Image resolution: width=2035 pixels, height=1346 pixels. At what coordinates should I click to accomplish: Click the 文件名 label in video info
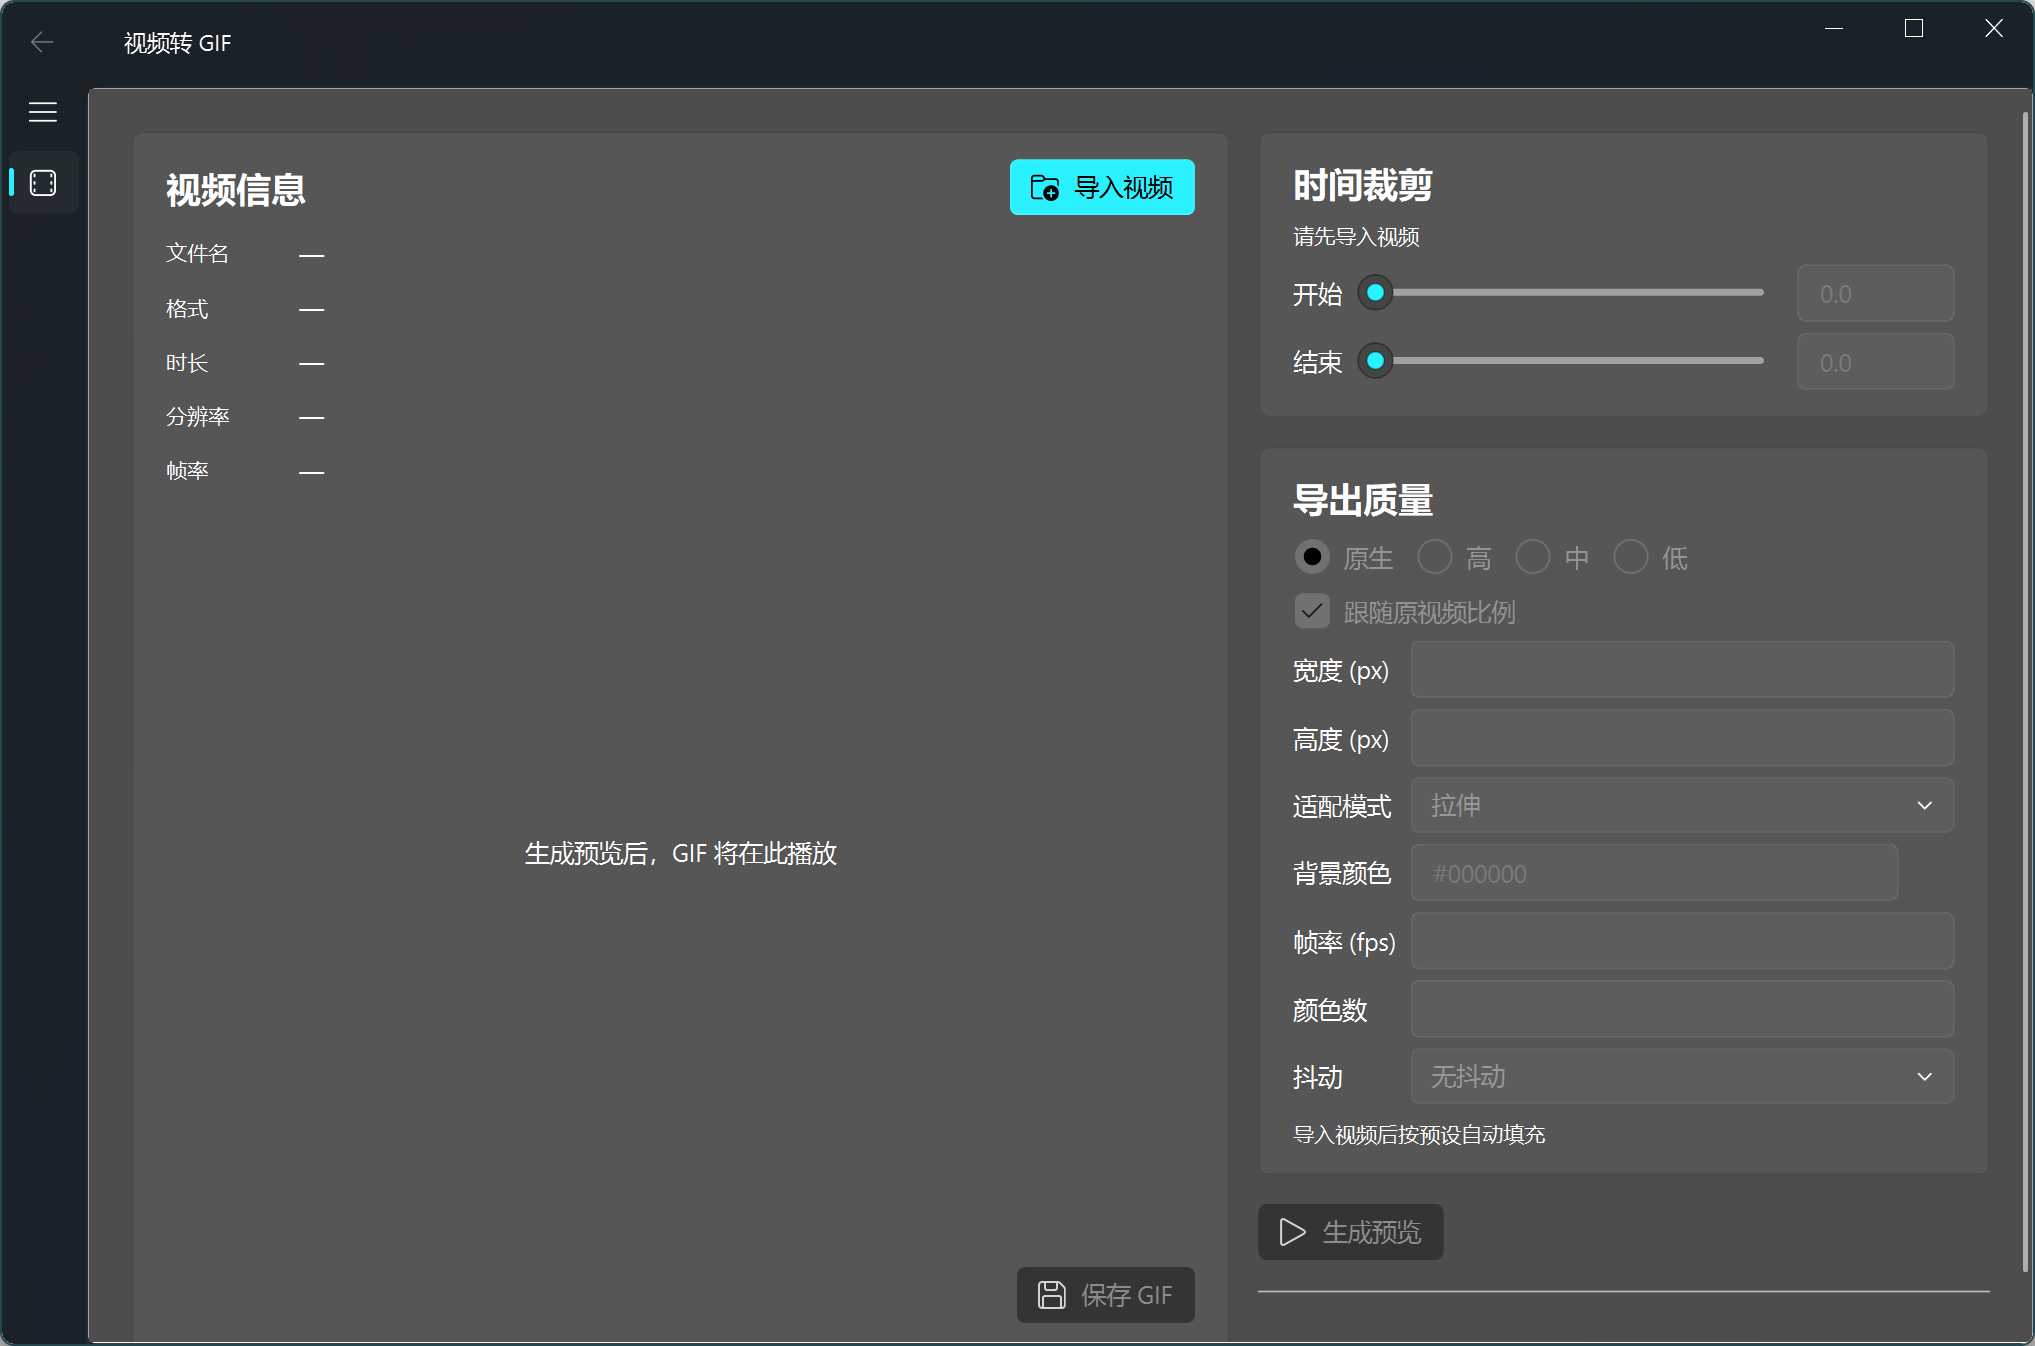[197, 254]
